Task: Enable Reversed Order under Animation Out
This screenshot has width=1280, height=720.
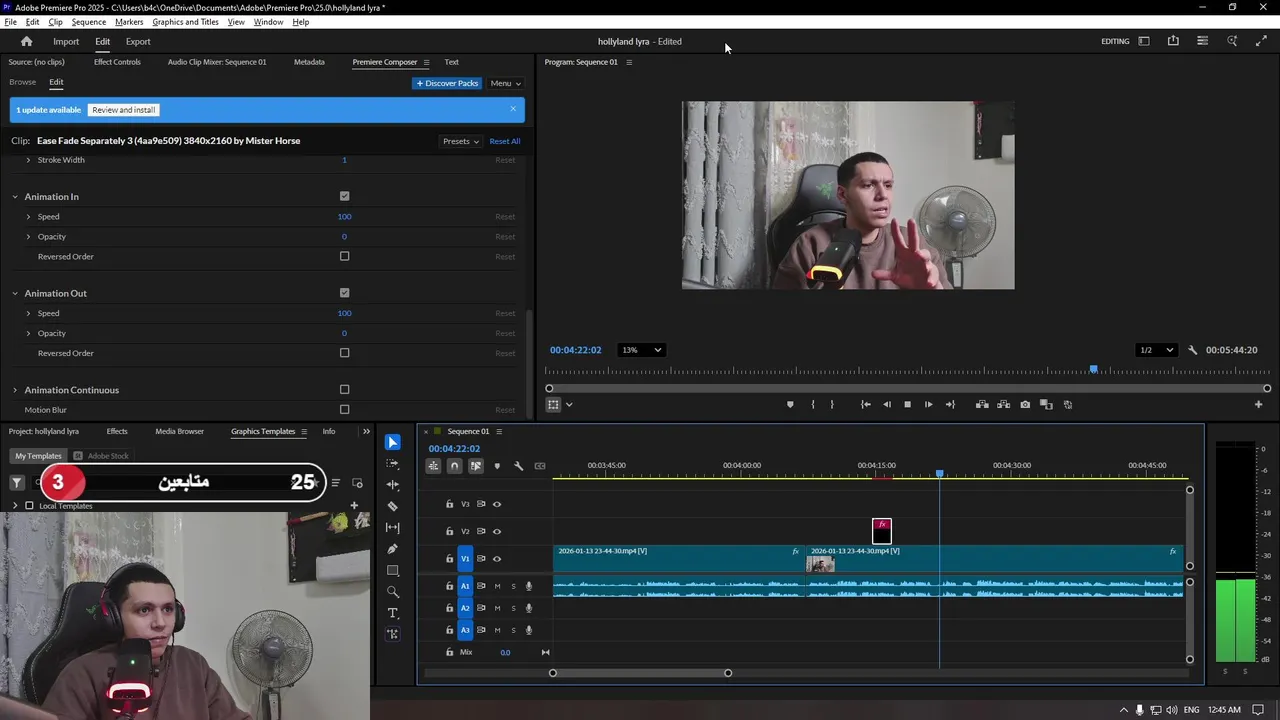Action: tap(344, 353)
